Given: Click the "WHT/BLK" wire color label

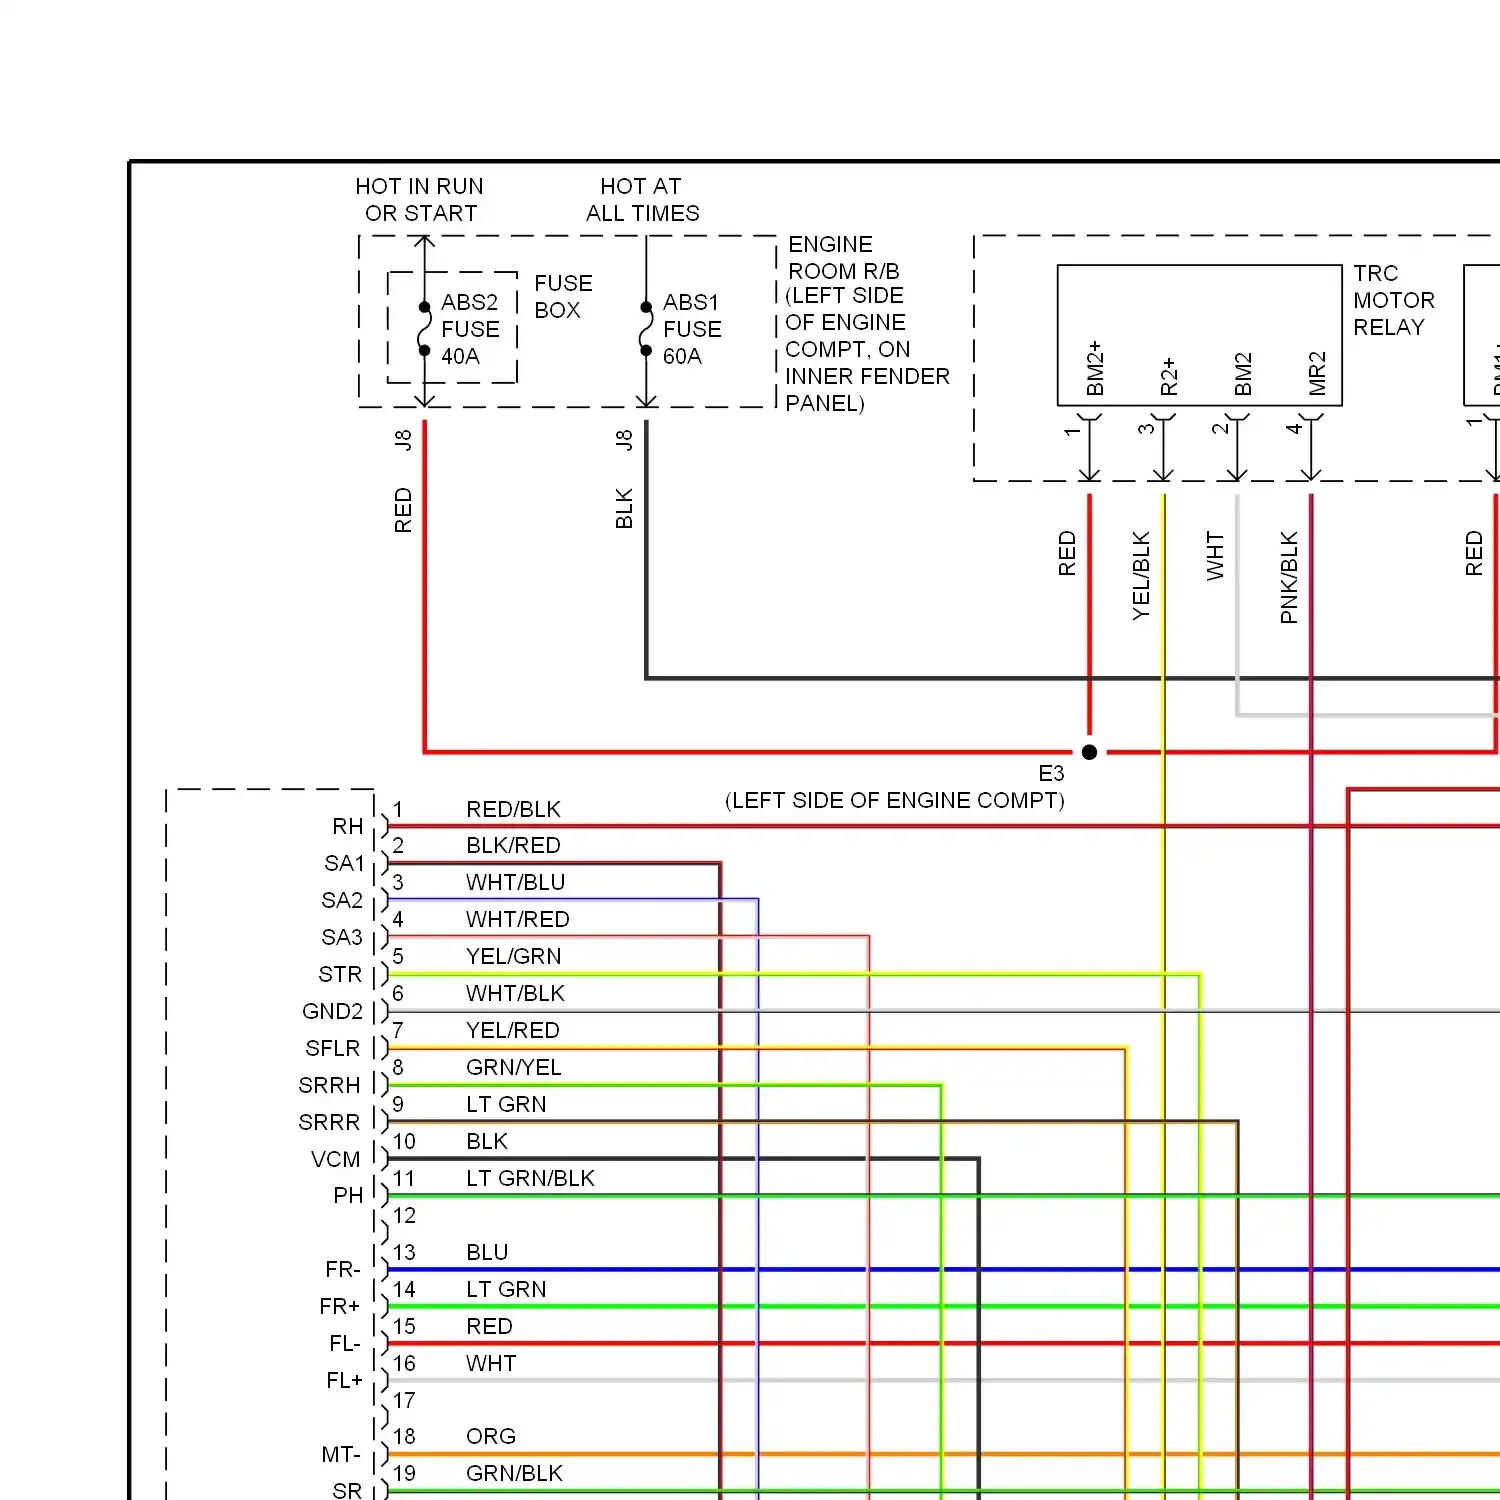Looking at the screenshot, I should [515, 993].
